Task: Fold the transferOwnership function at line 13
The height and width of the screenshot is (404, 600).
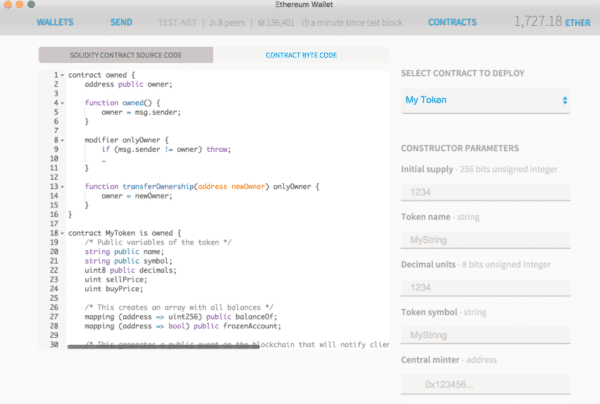Action: click(63, 186)
